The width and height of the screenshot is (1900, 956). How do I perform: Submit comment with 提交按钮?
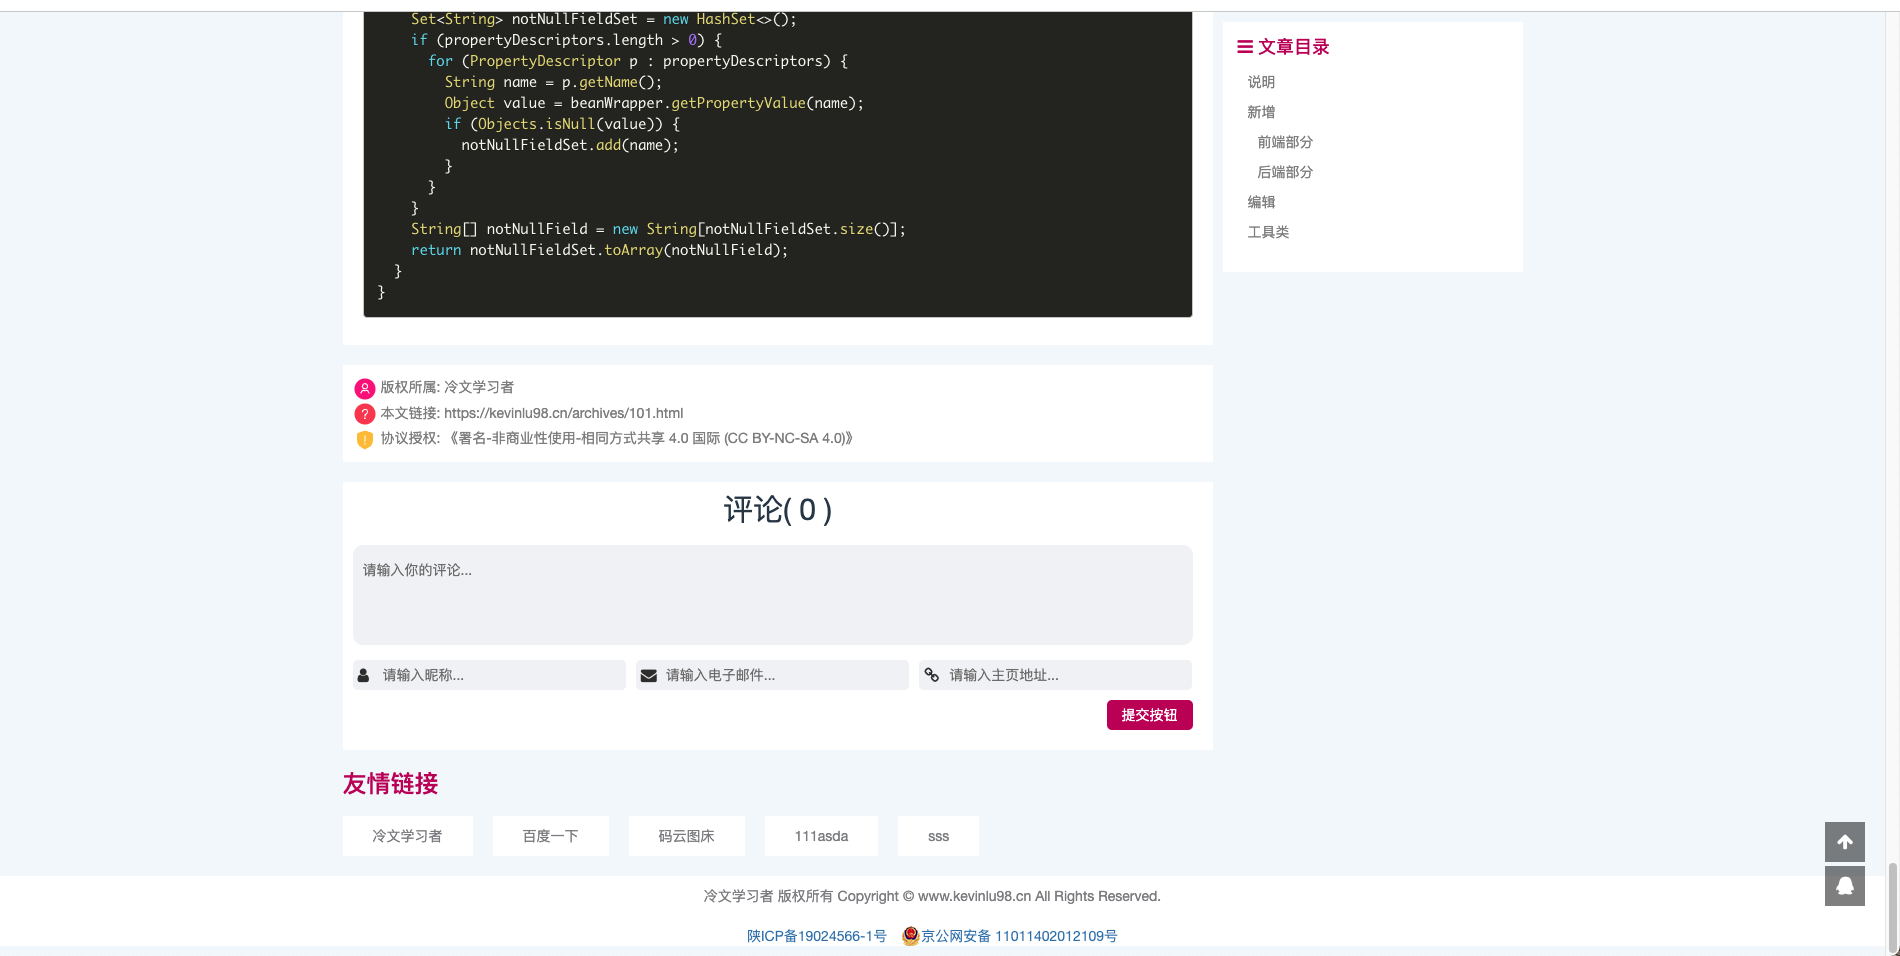pyautogui.click(x=1149, y=715)
